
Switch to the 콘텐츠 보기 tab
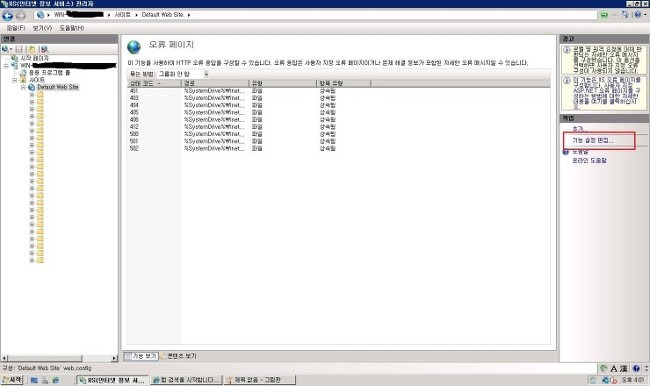[179, 356]
